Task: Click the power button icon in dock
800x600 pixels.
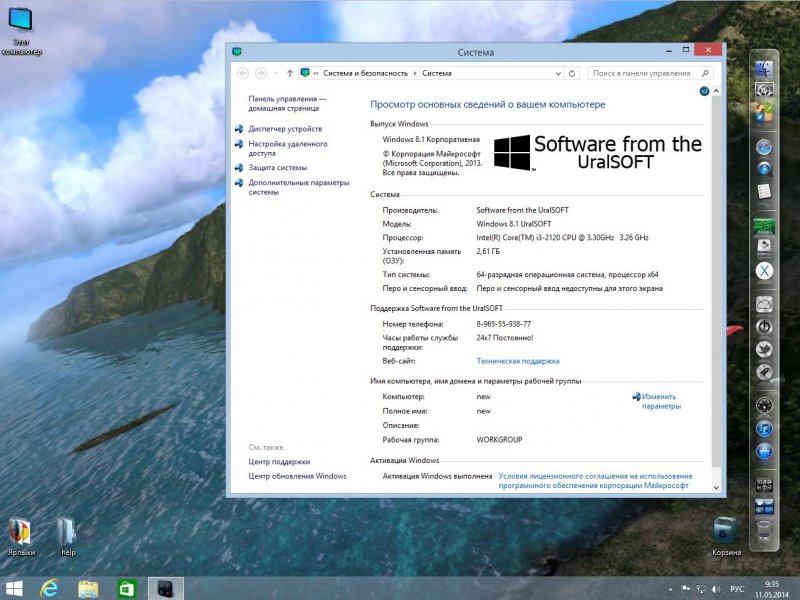Action: pos(764,327)
